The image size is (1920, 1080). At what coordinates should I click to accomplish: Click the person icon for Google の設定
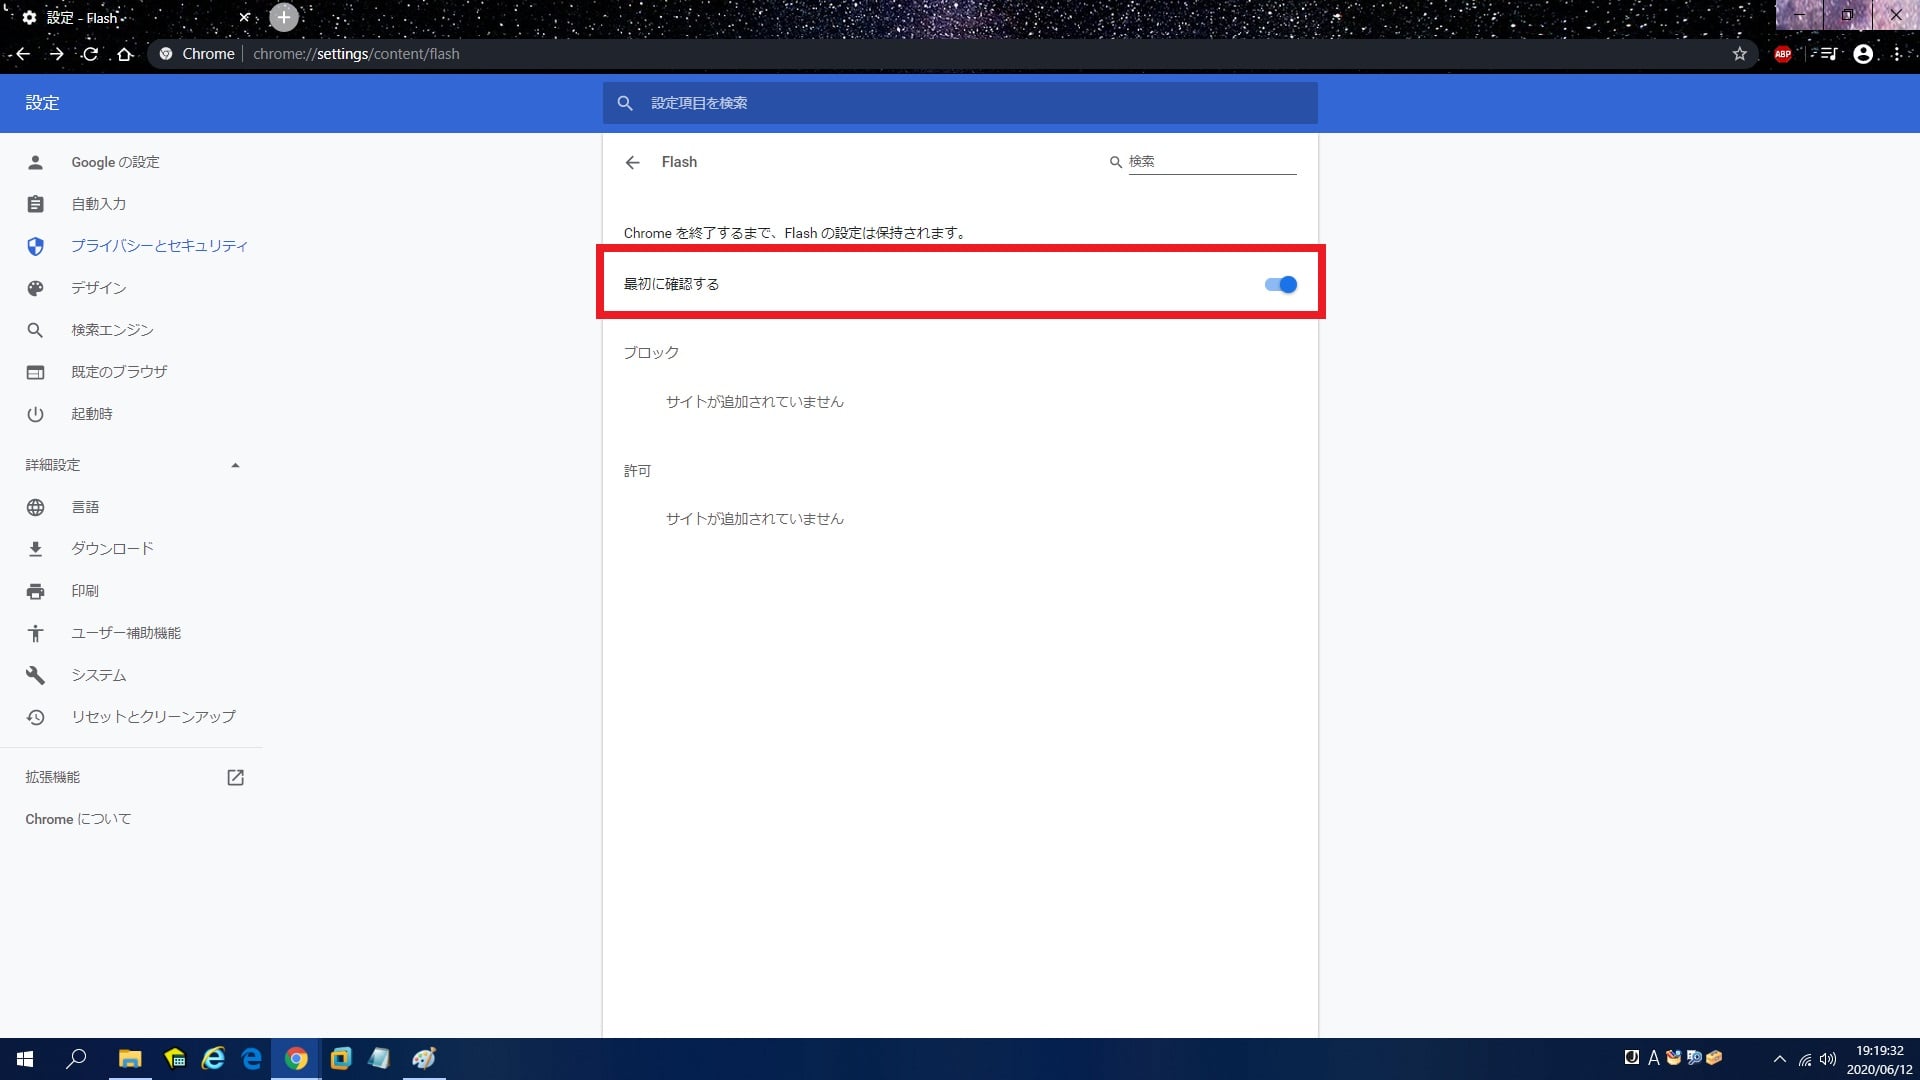pos(35,162)
